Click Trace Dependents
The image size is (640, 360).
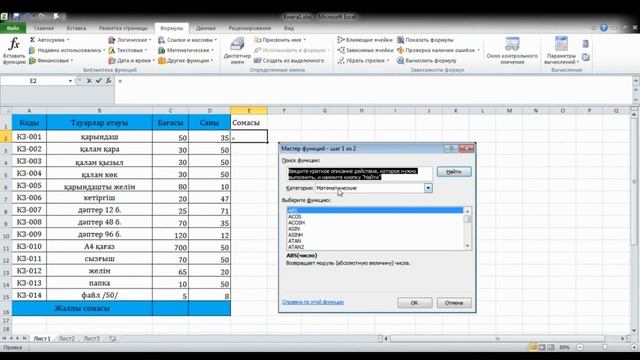pos(365,50)
